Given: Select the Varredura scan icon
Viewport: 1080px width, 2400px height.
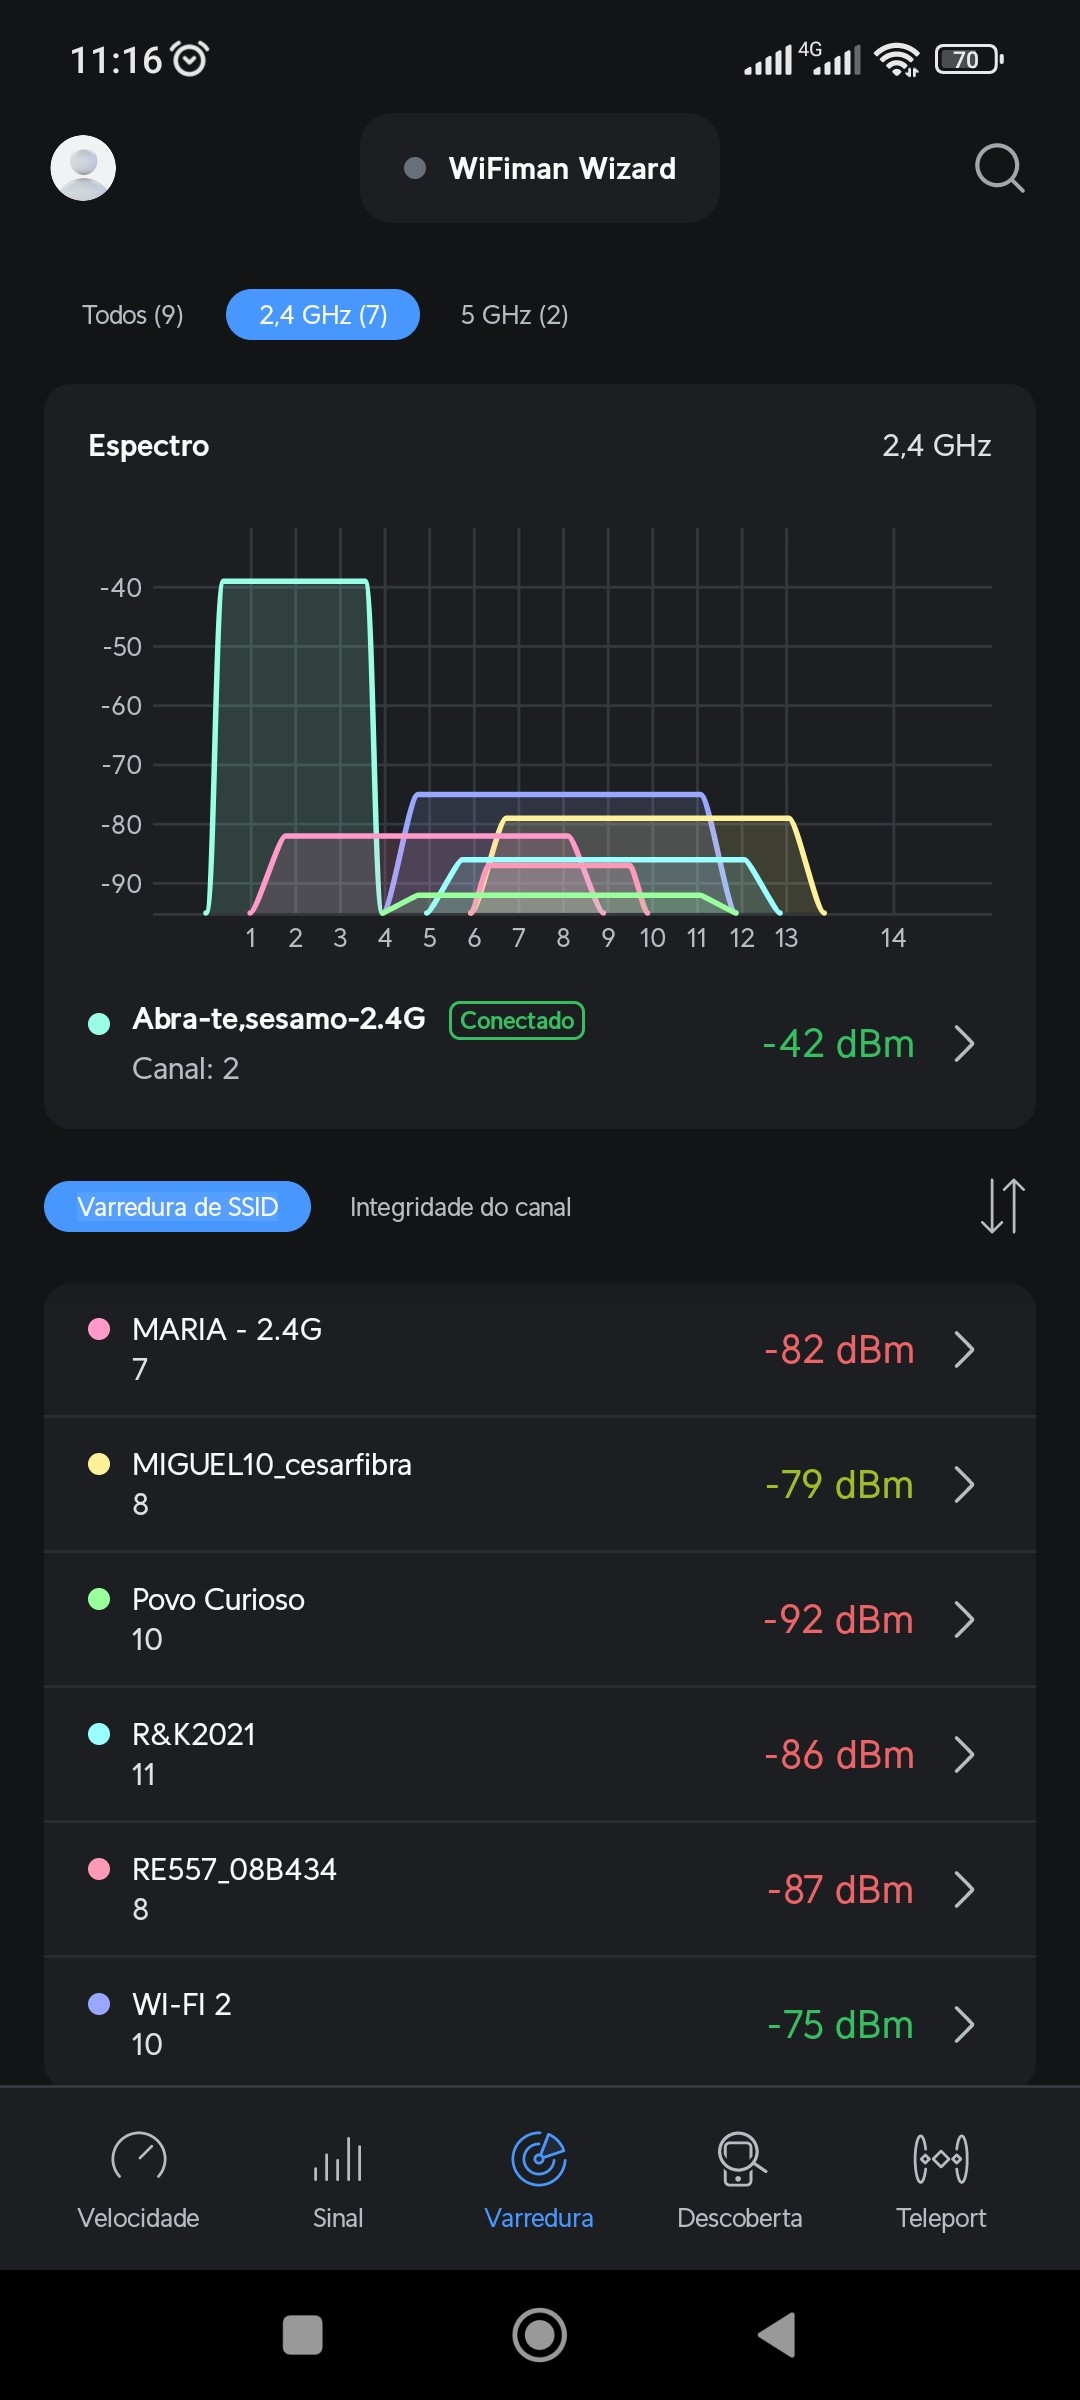Looking at the screenshot, I should (x=539, y=2158).
